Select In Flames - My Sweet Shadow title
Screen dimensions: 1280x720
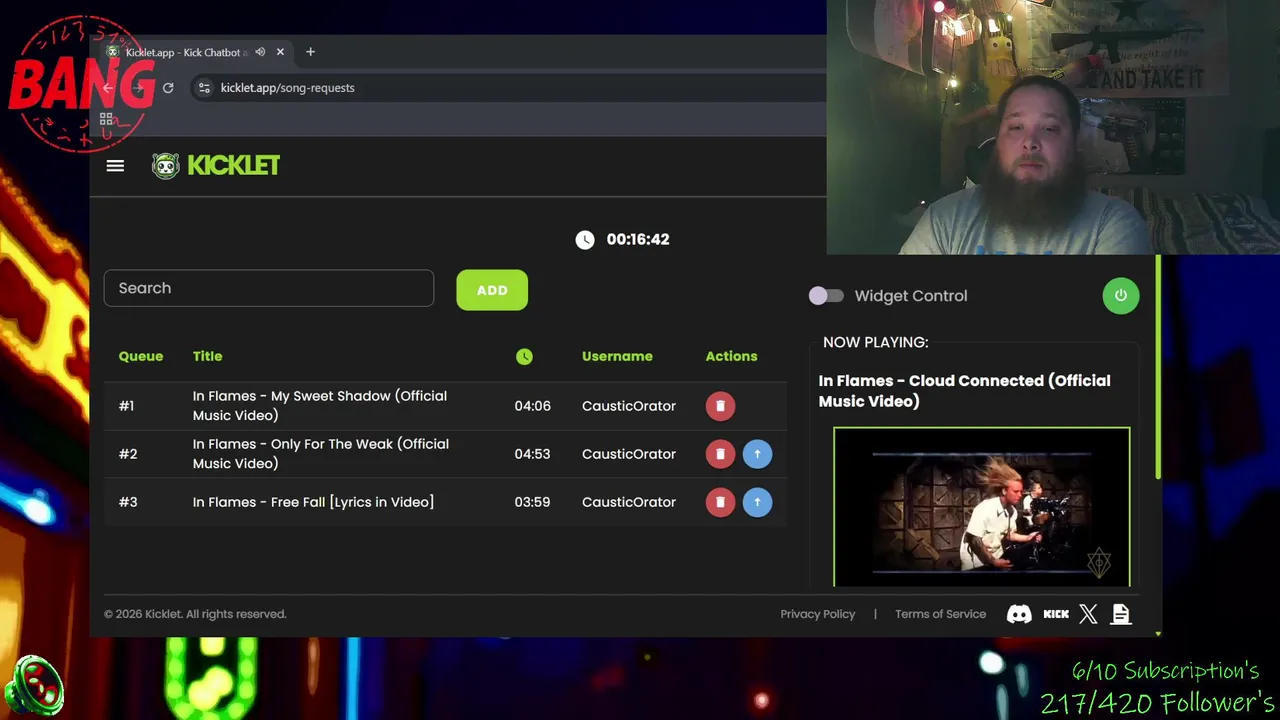coord(320,406)
